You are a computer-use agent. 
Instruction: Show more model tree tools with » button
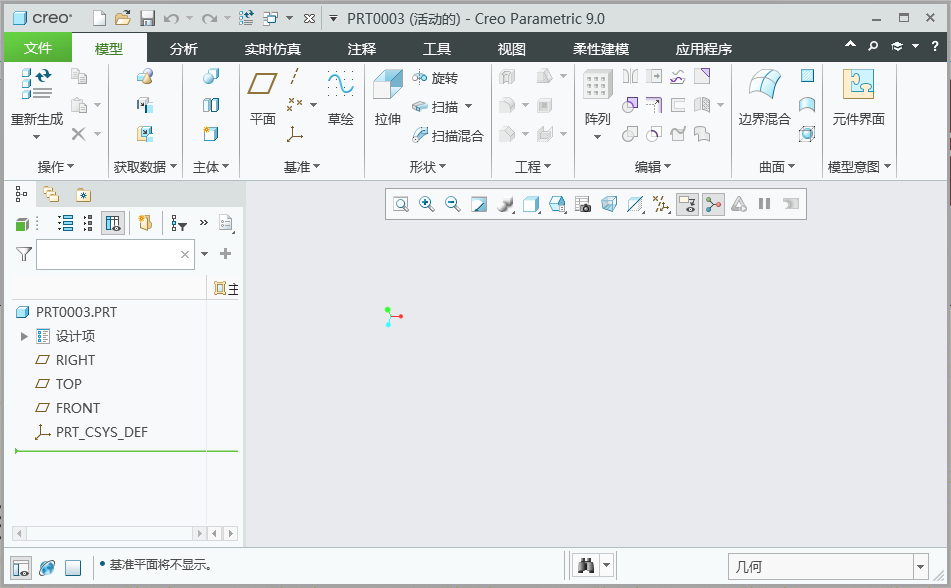204,223
